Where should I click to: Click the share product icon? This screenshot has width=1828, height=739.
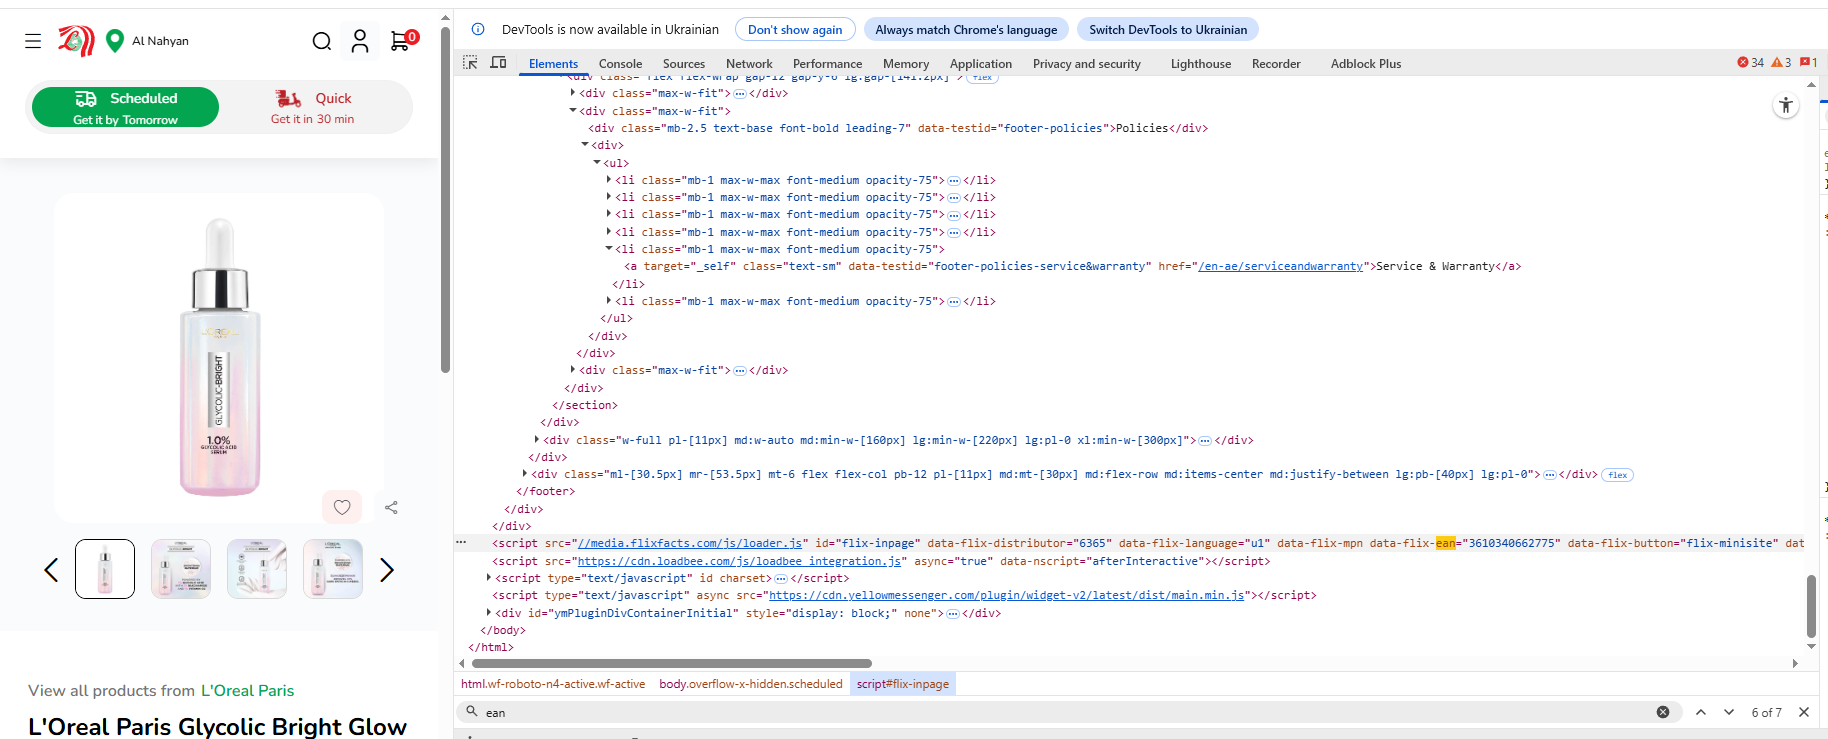[391, 507]
